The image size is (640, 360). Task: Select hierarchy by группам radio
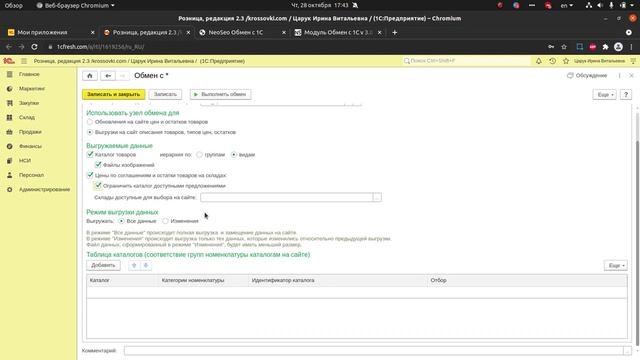[x=199, y=155]
